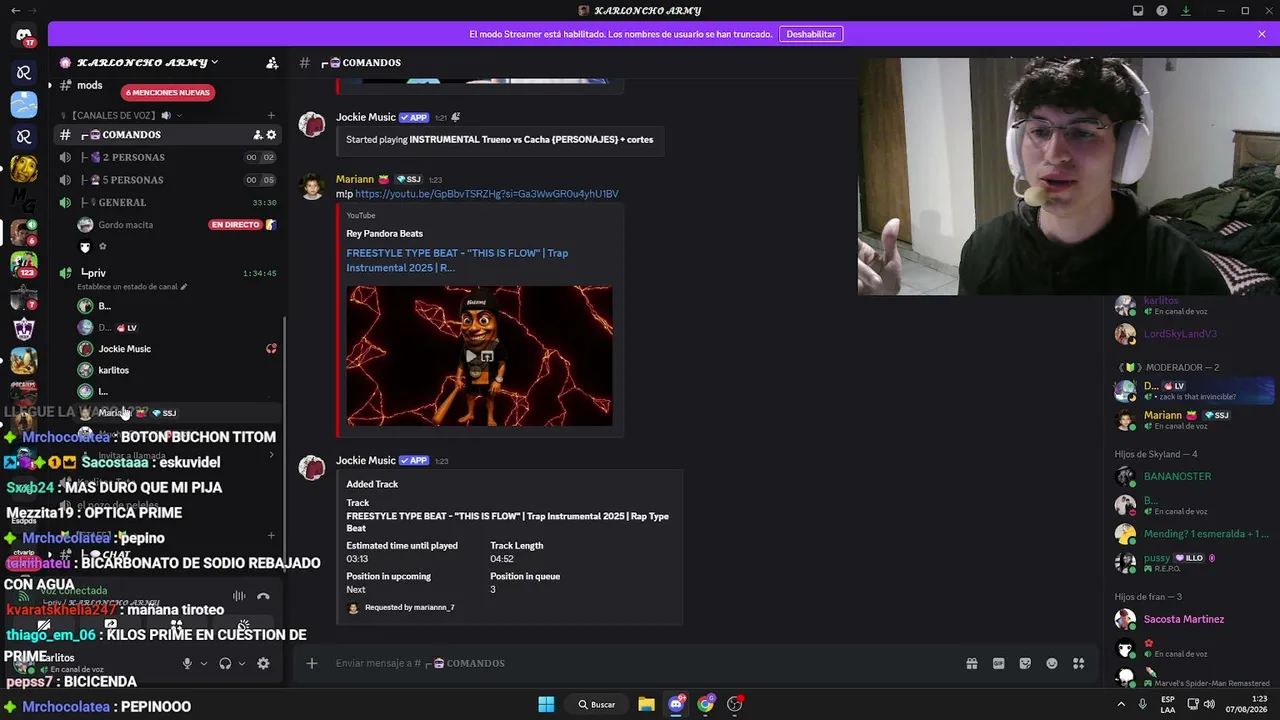Open the priv voice channel
Image resolution: width=1280 pixels, height=720 pixels.
coord(166,273)
